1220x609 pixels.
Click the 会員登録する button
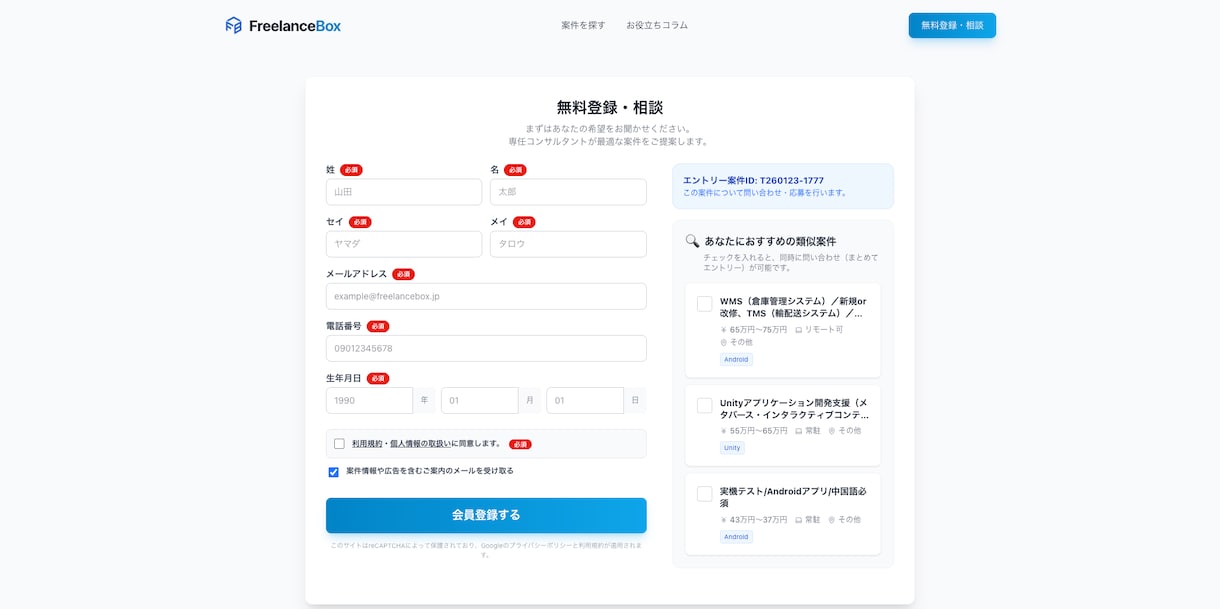pos(486,515)
